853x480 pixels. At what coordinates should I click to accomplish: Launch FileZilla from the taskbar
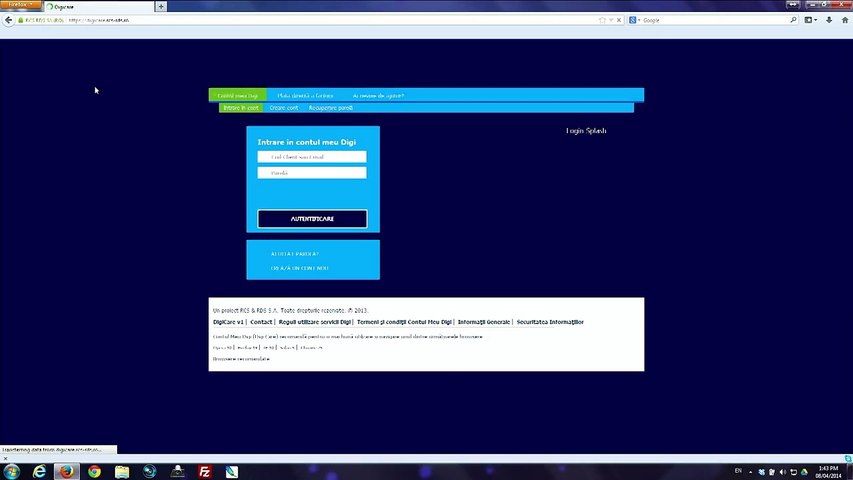(x=205, y=471)
